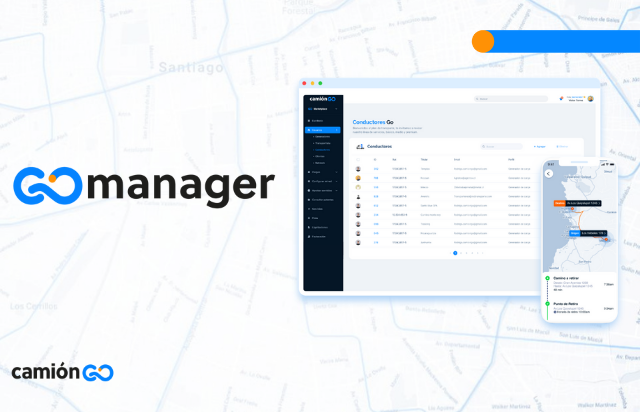640x412 pixels.
Task: Tap the orange destination pin on phone map
Action: [572, 209]
